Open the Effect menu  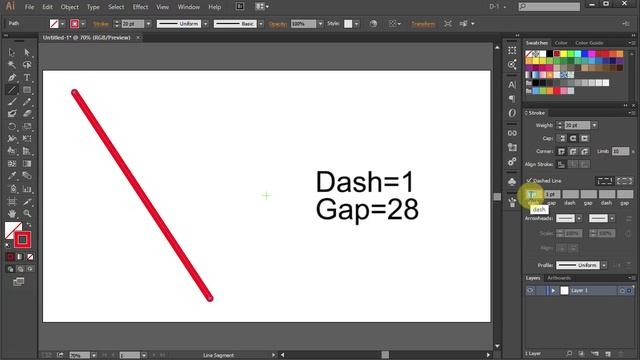pos(140,7)
